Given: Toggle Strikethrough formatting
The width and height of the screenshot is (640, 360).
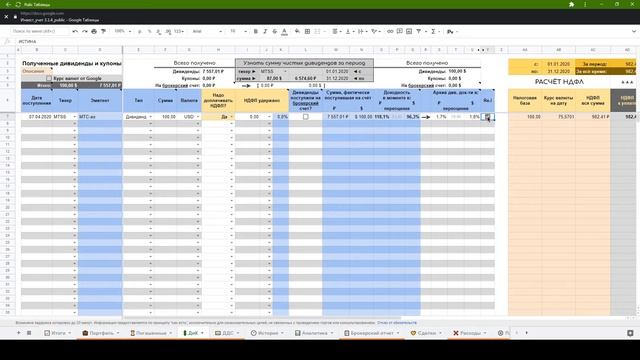Looking at the screenshot, I should 274,31.
